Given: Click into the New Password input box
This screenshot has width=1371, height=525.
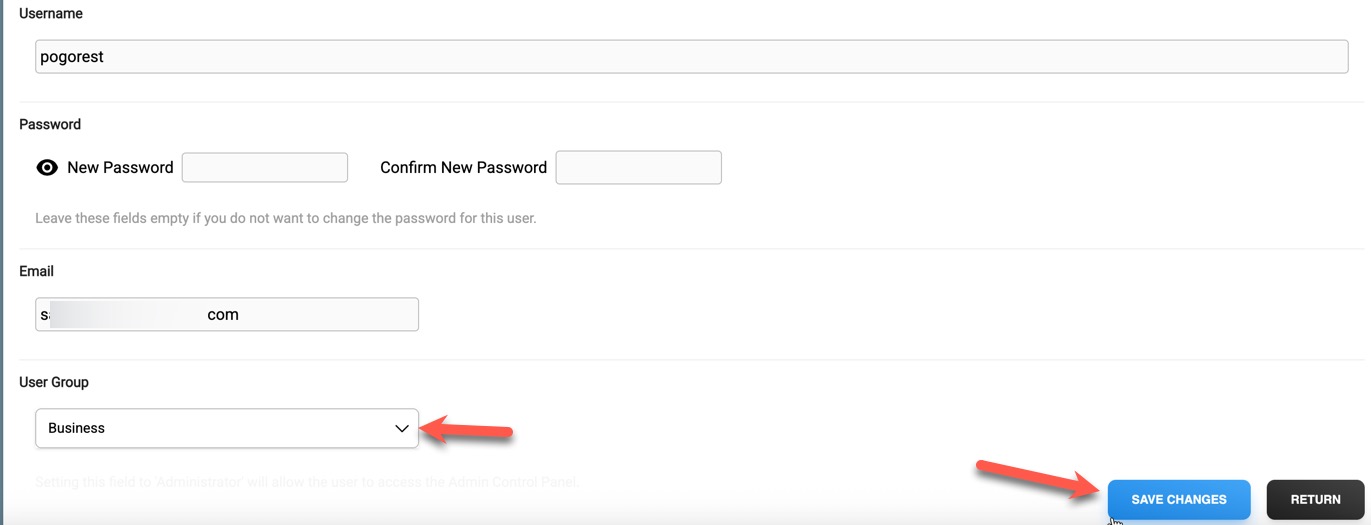Looking at the screenshot, I should coord(265,168).
